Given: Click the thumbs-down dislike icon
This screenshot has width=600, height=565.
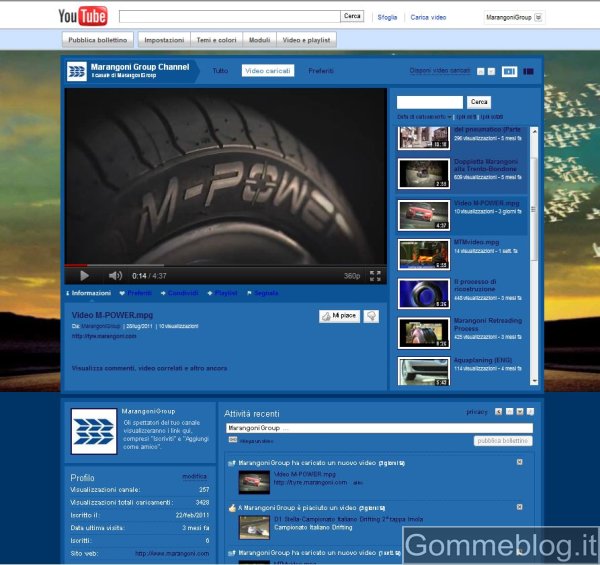Looking at the screenshot, I should click(371, 316).
